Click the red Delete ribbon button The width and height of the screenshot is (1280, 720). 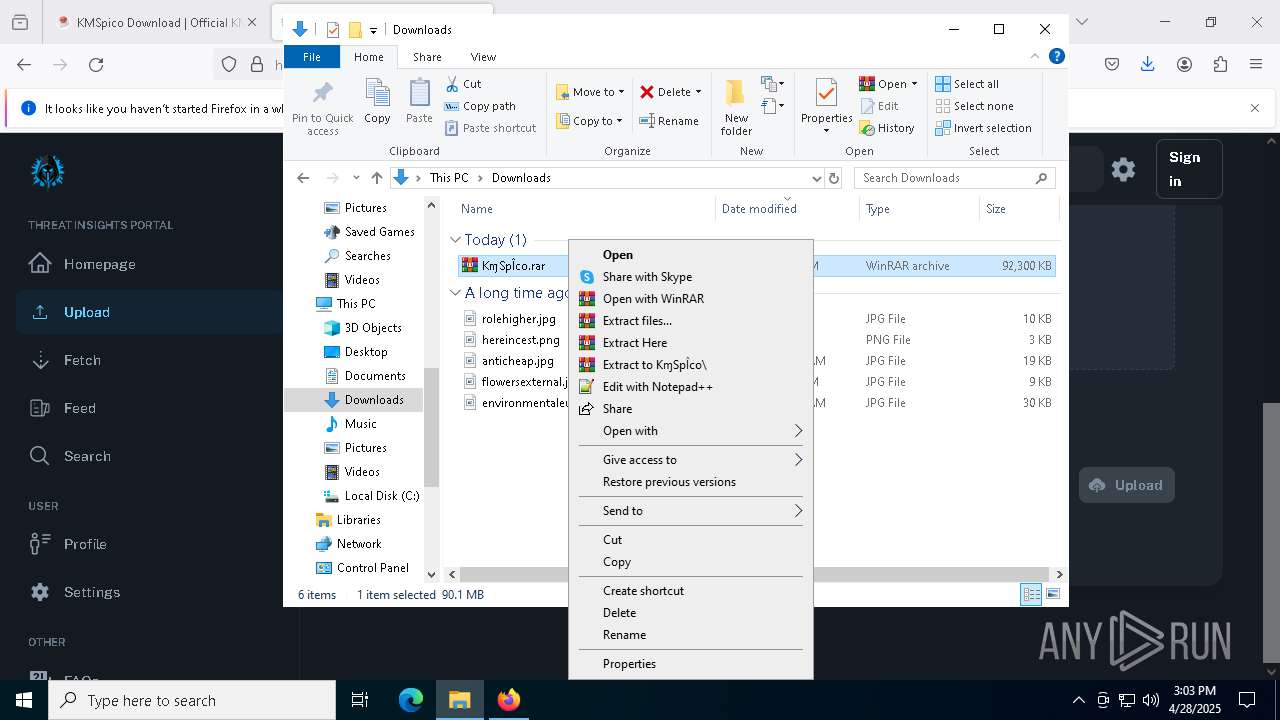670,92
